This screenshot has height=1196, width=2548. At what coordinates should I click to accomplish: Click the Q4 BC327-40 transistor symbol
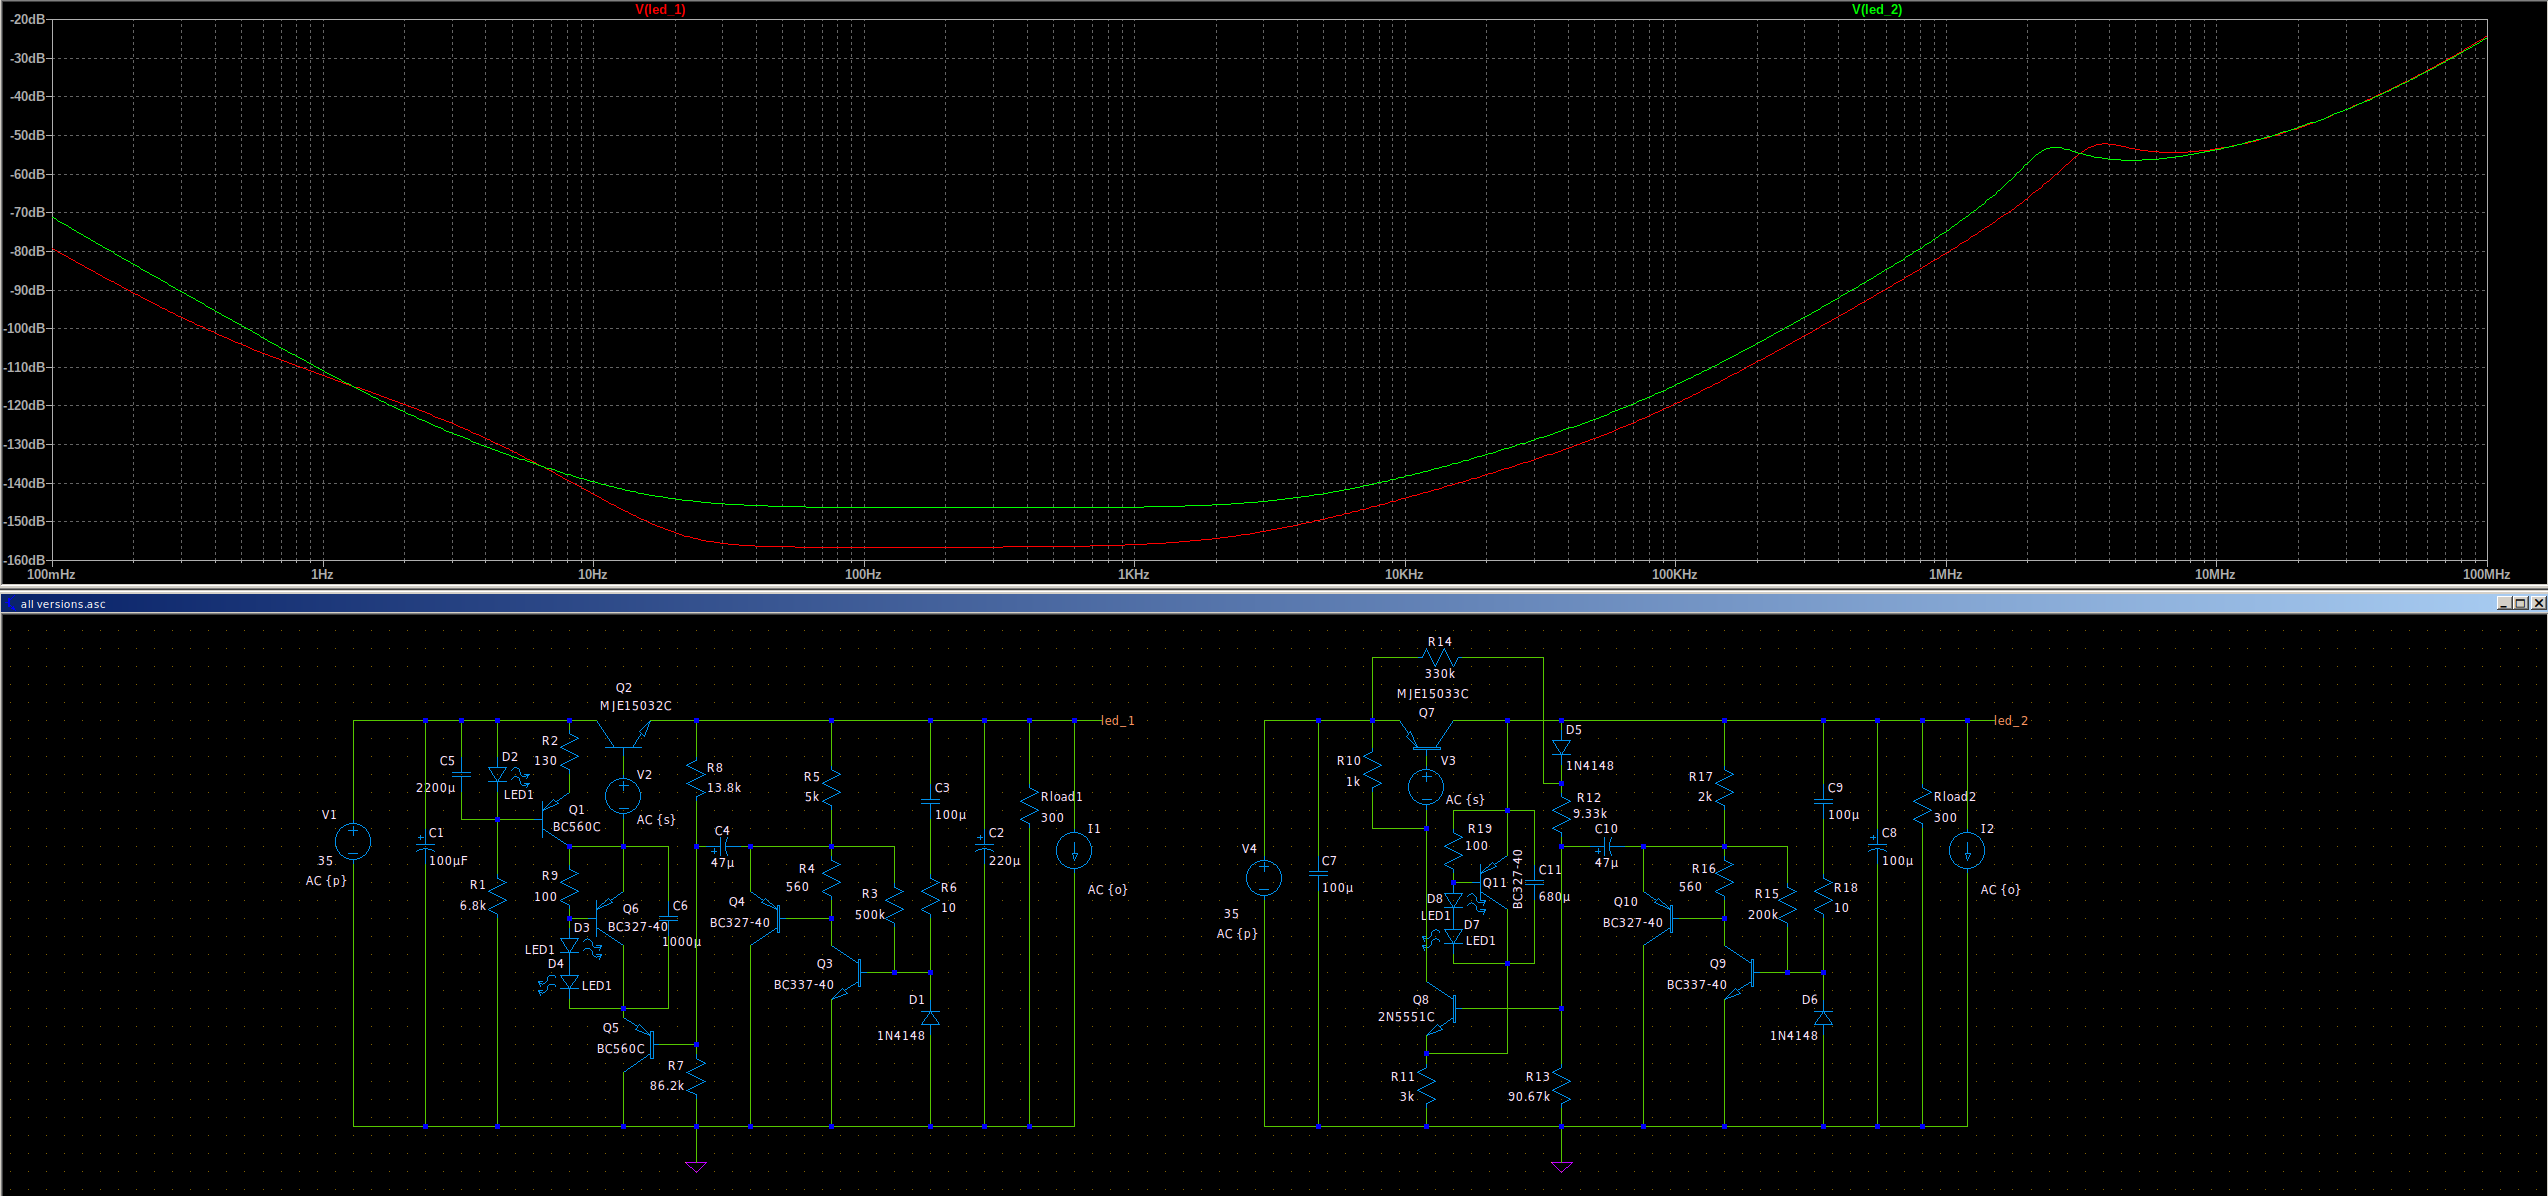(x=765, y=918)
